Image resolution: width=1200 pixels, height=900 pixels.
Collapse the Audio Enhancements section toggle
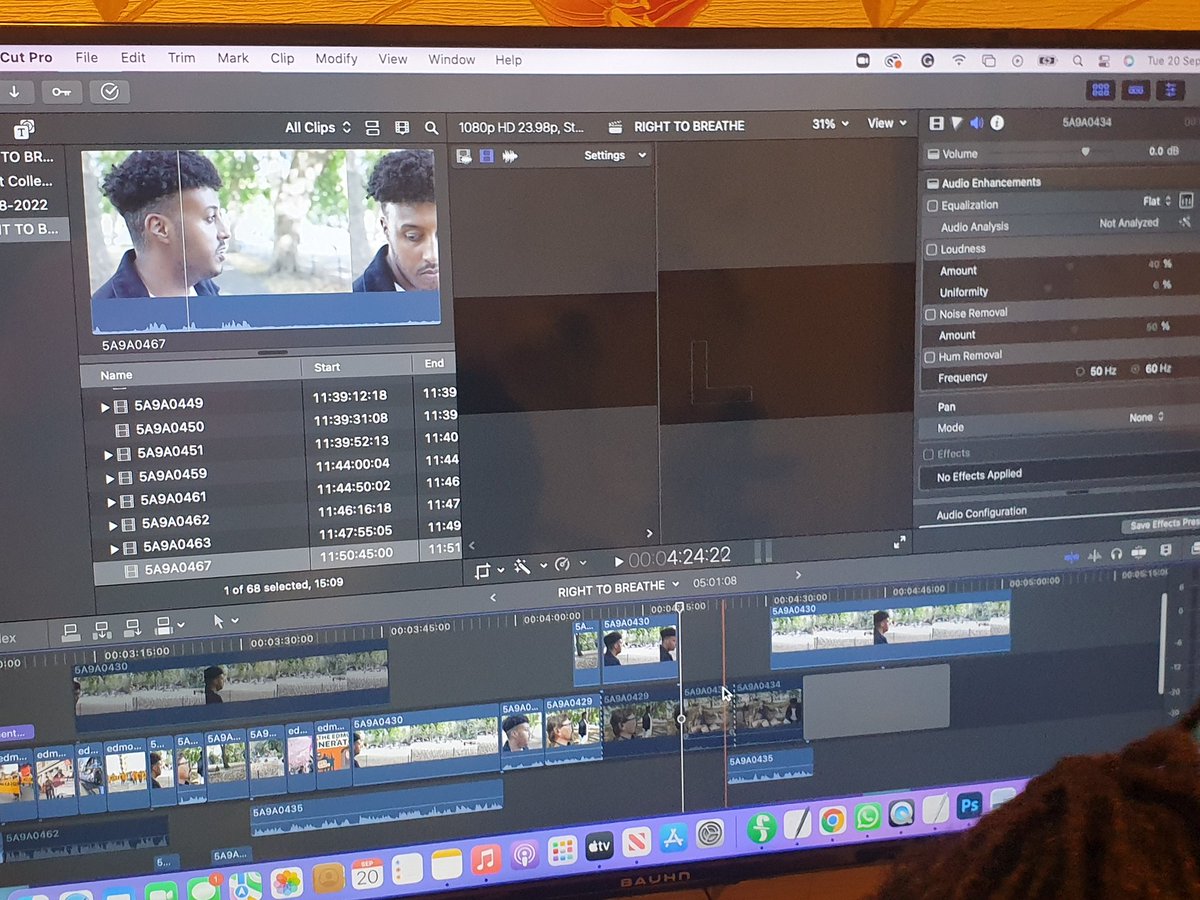point(933,184)
